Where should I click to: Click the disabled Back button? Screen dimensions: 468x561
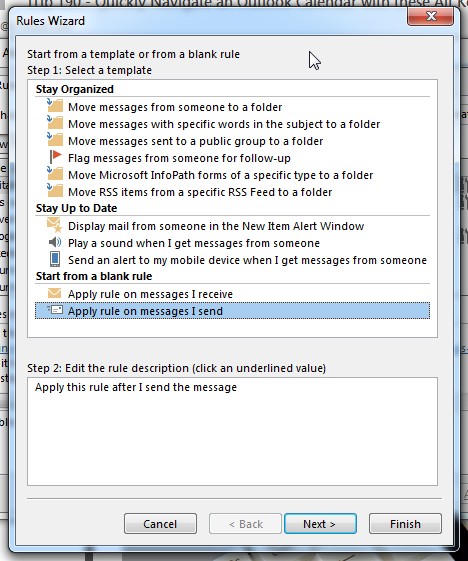245,524
